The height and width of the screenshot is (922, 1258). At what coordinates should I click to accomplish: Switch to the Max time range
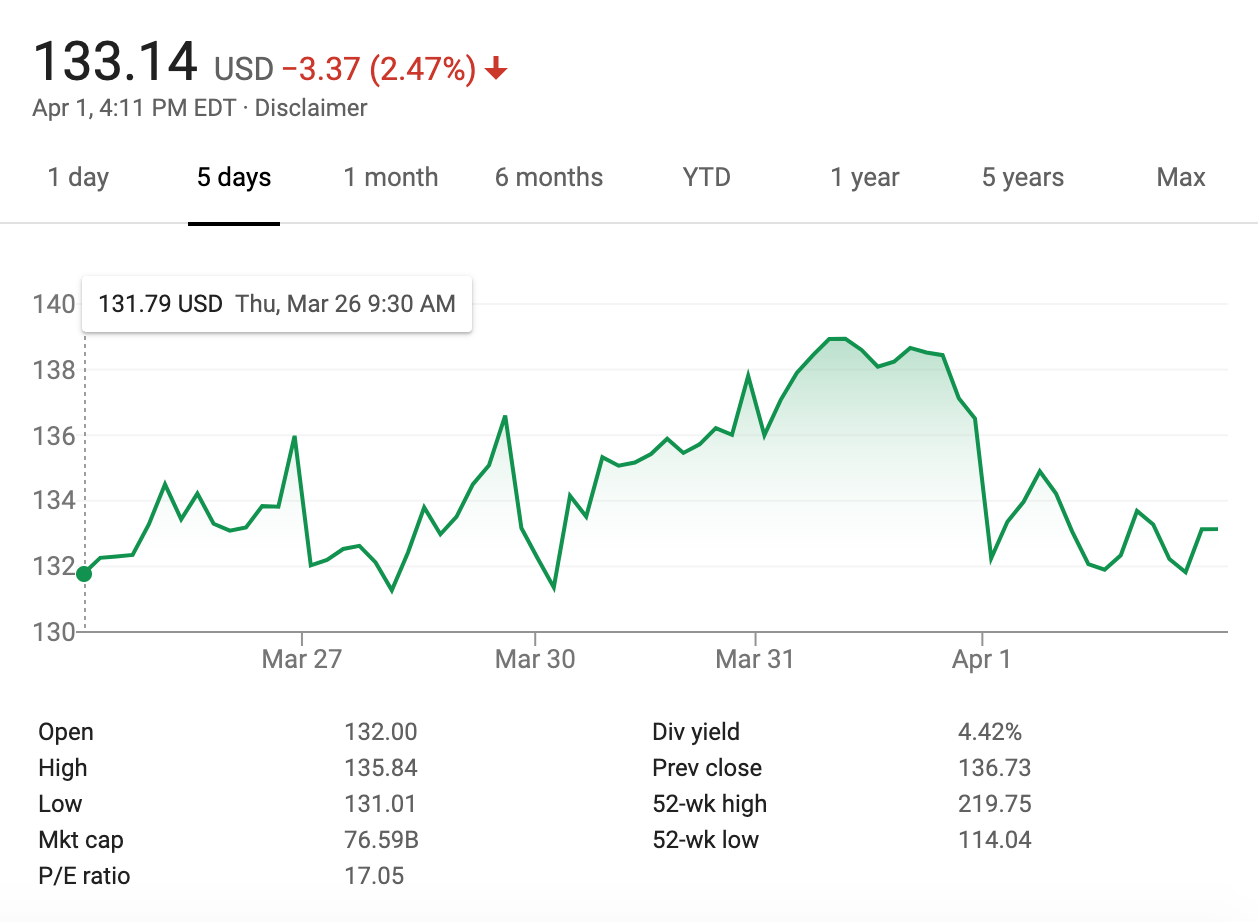[1180, 177]
